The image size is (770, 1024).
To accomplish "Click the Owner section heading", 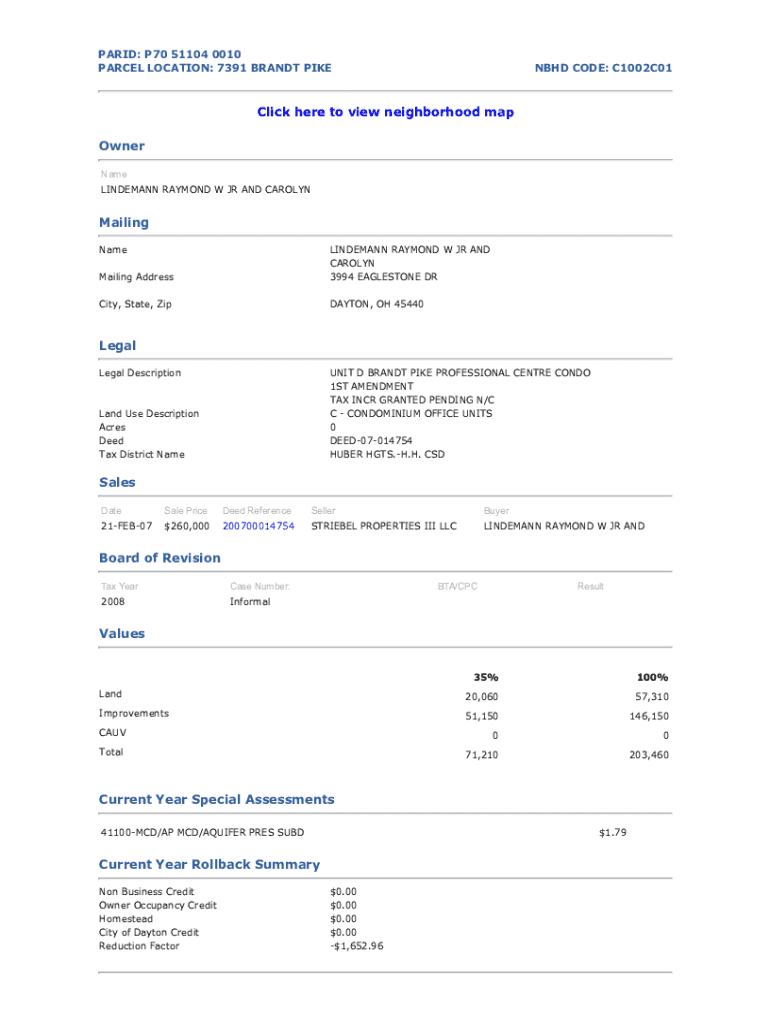I will 121,146.
